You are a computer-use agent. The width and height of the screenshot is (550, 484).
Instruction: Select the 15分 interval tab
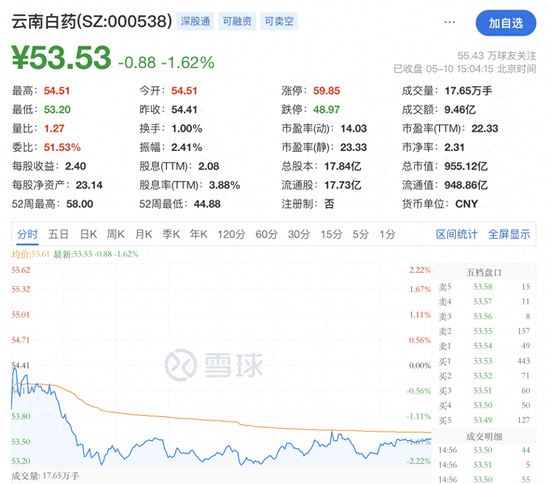tap(331, 234)
